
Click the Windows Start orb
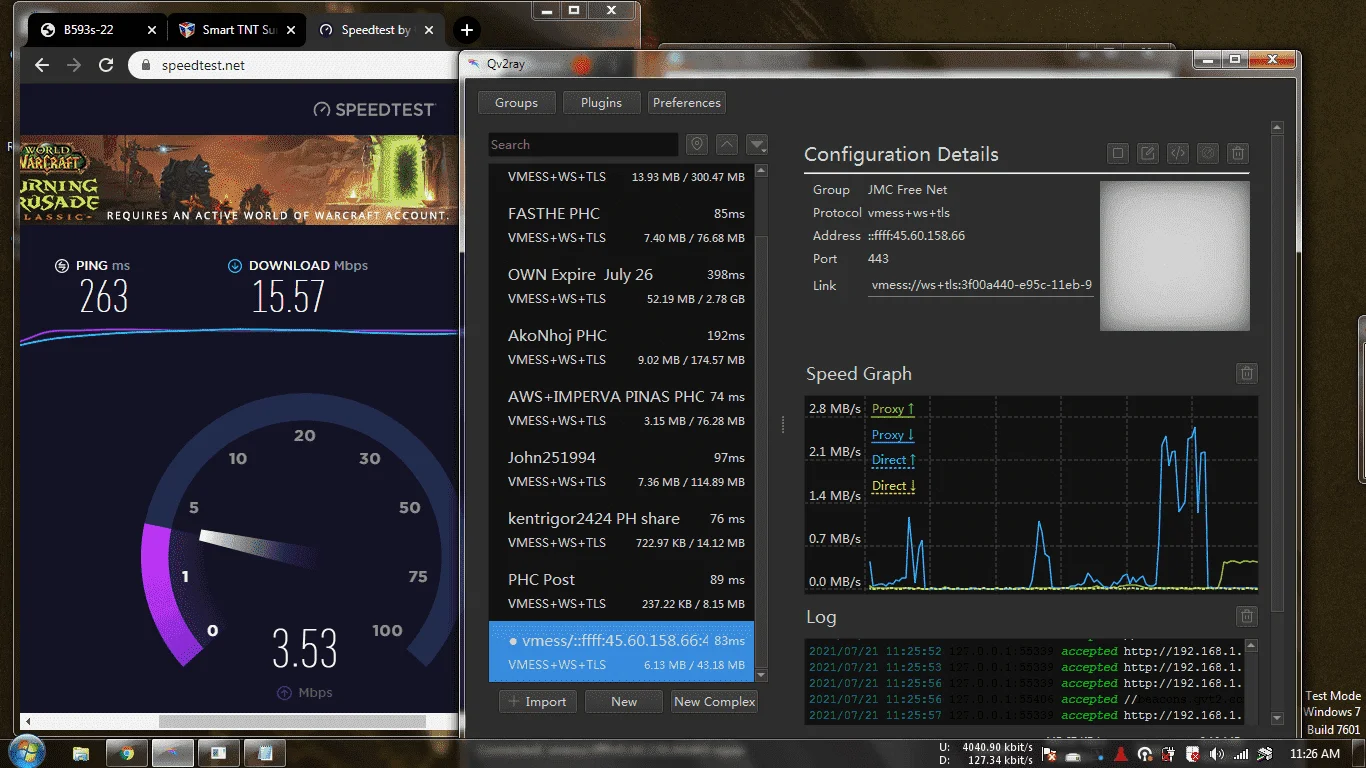26,752
